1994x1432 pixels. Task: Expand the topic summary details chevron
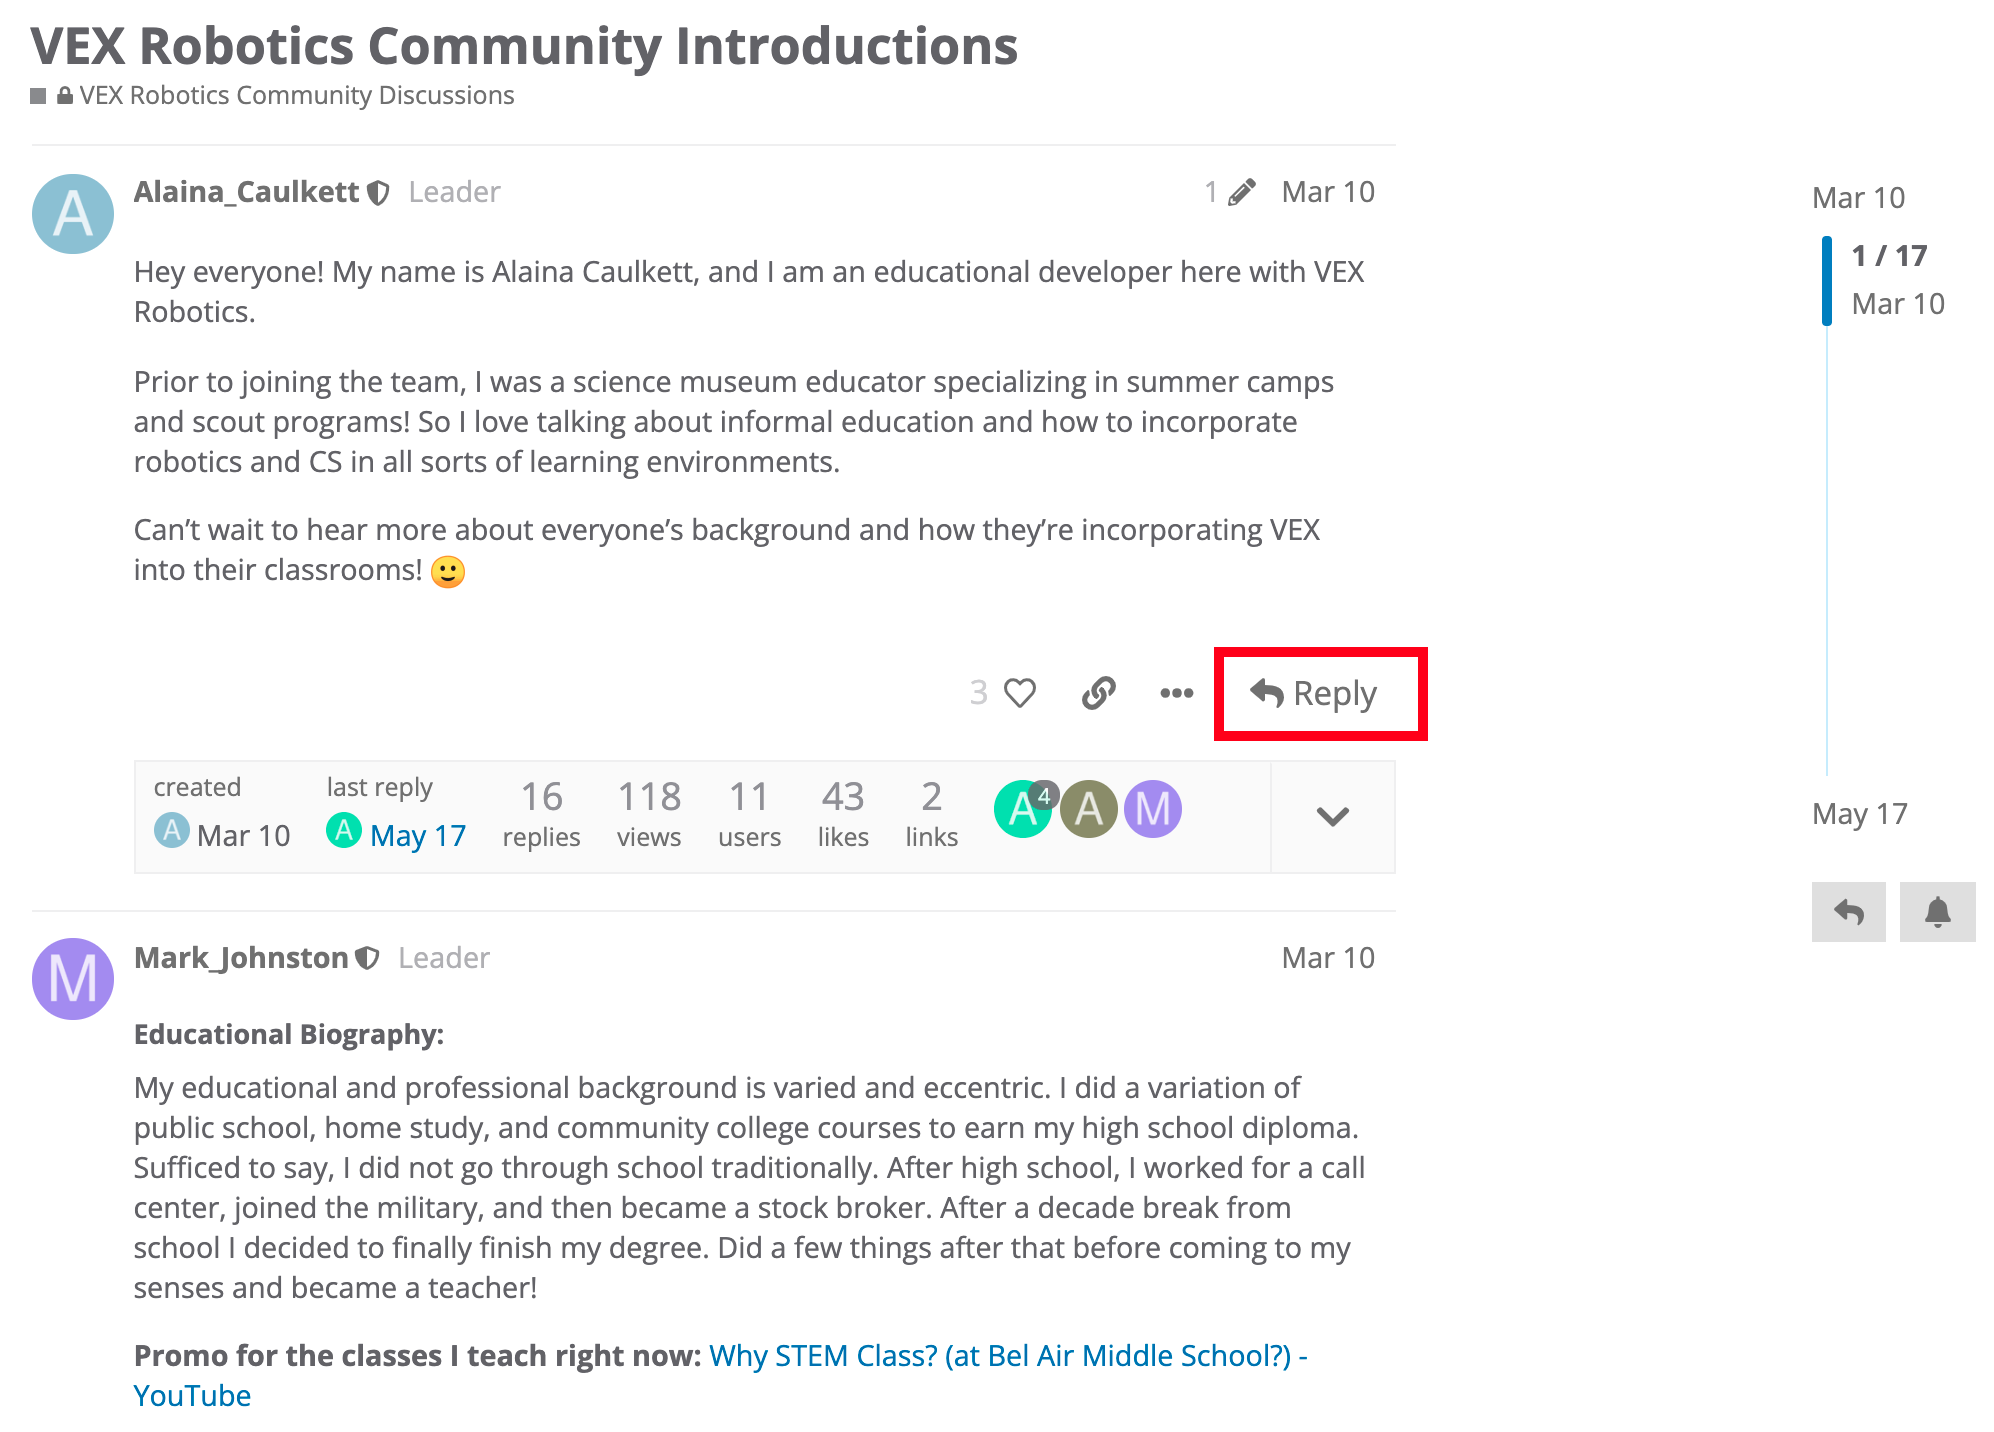[x=1332, y=817]
